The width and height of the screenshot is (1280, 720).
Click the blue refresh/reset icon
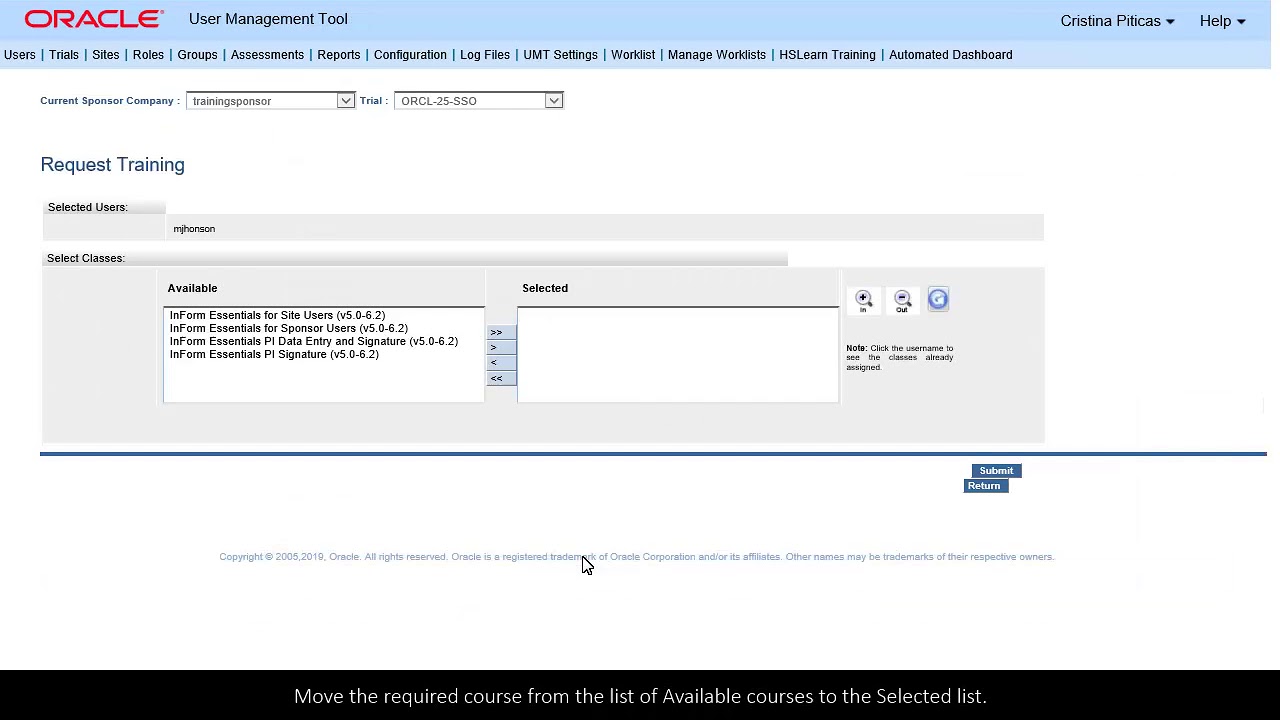938,299
